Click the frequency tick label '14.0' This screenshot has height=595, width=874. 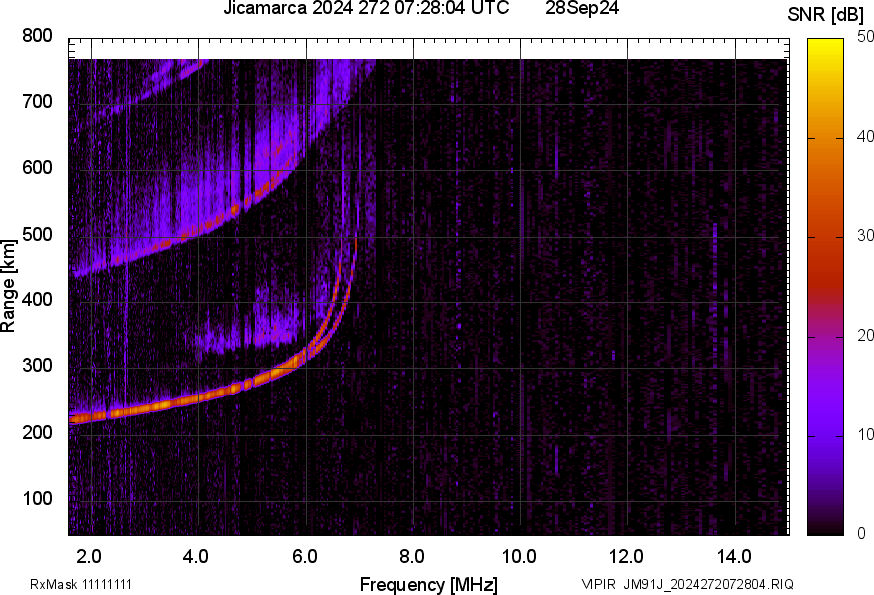[x=734, y=556]
